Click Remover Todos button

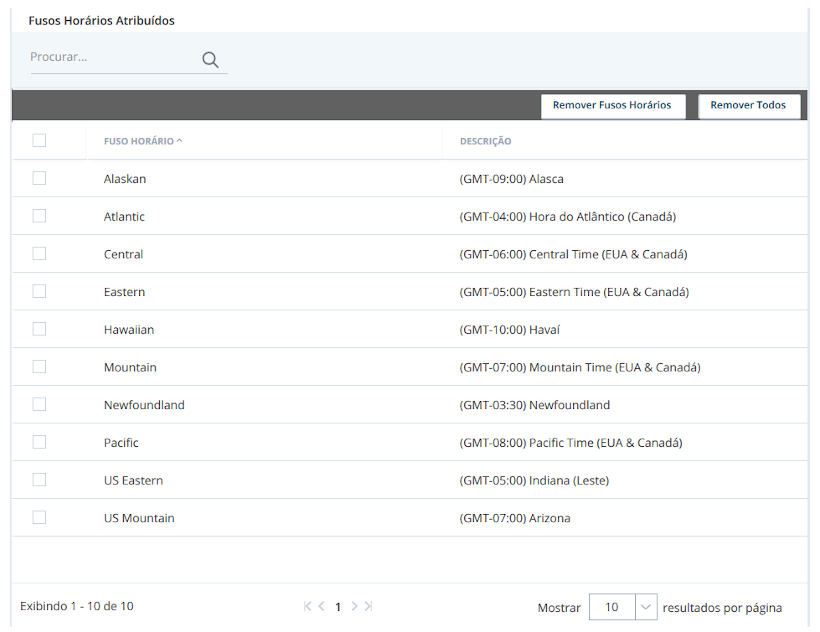click(748, 106)
